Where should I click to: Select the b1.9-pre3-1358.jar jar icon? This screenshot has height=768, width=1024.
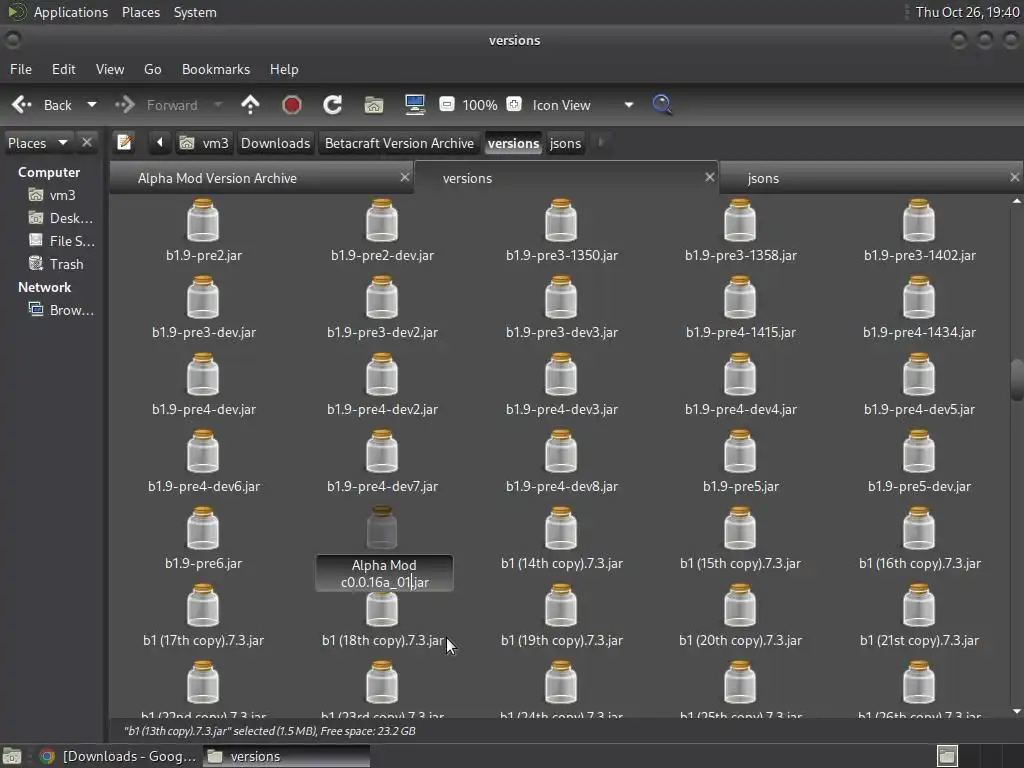click(740, 221)
